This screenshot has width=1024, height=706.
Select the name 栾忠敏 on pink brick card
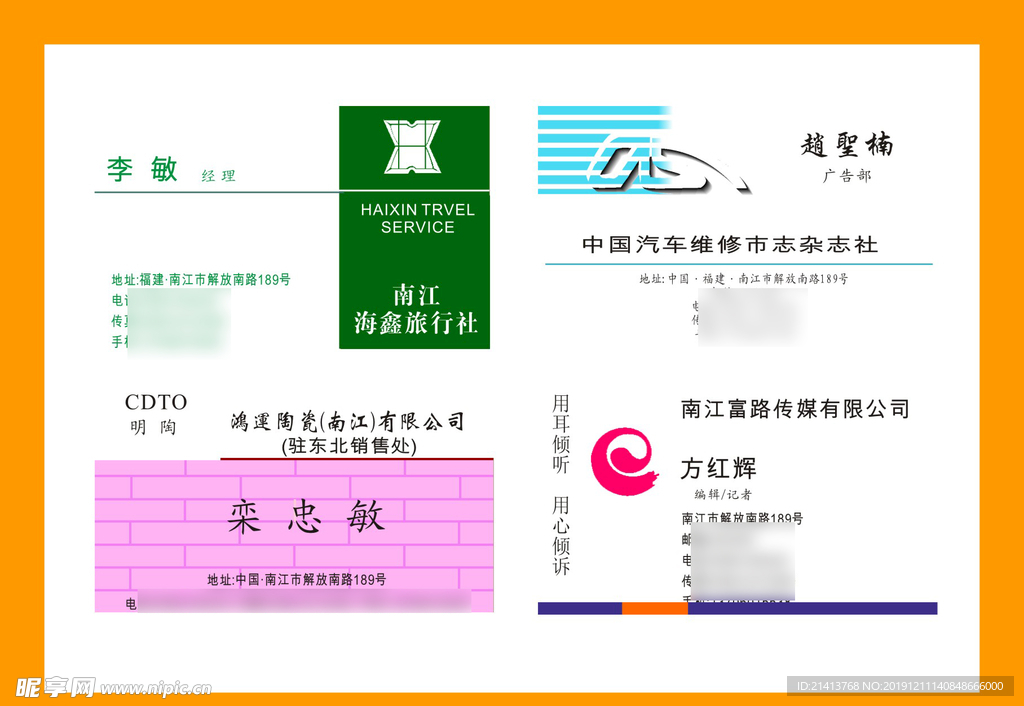point(305,517)
